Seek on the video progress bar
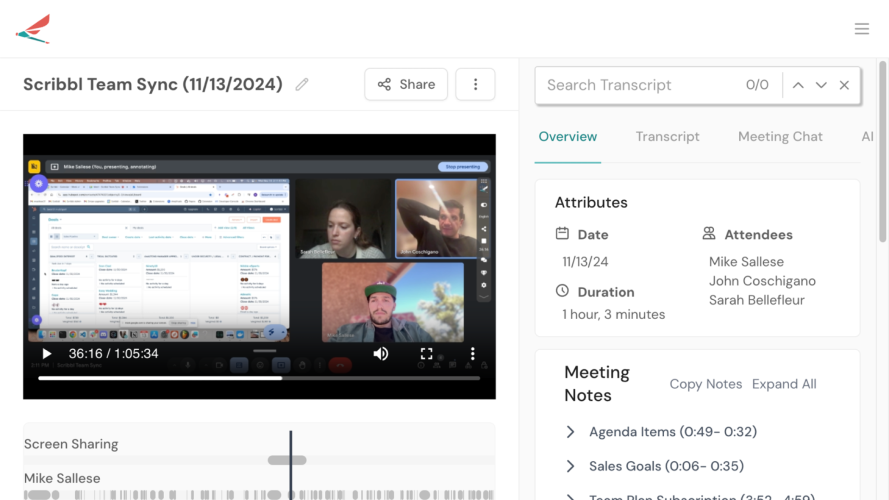Image resolution: width=889 pixels, height=500 pixels. (x=259, y=378)
